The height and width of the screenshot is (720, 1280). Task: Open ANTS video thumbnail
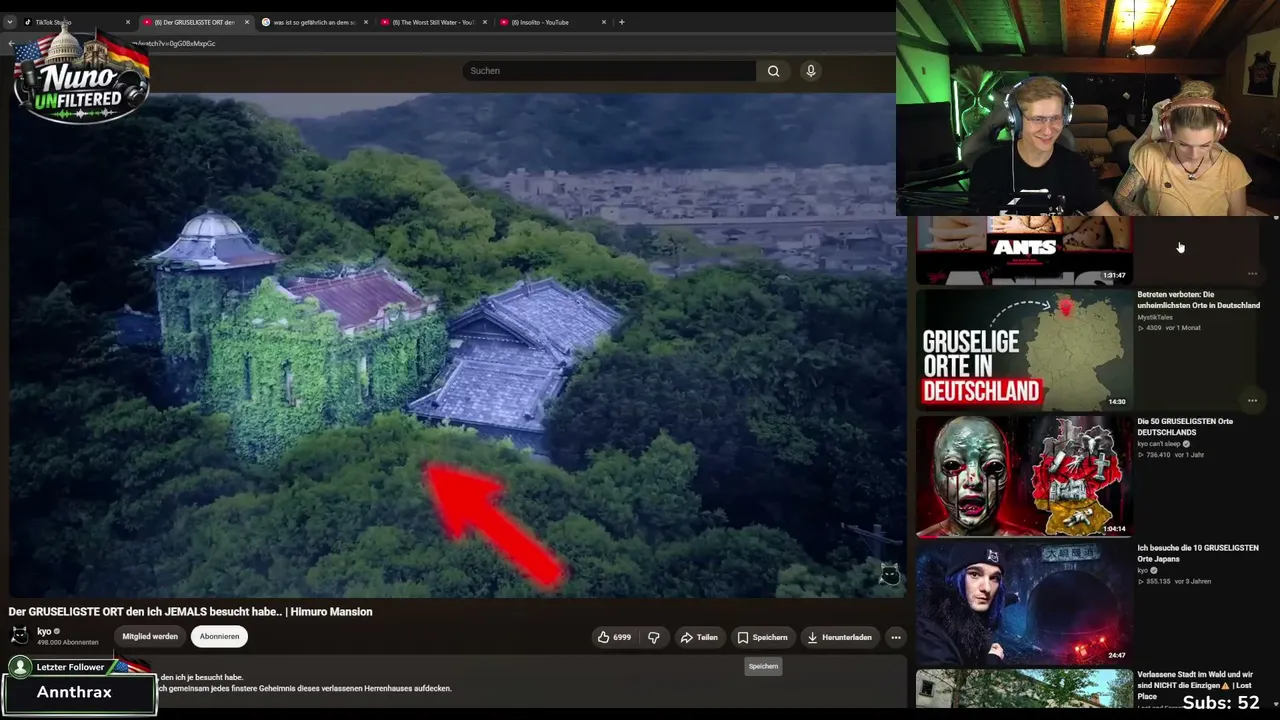[x=1024, y=250]
